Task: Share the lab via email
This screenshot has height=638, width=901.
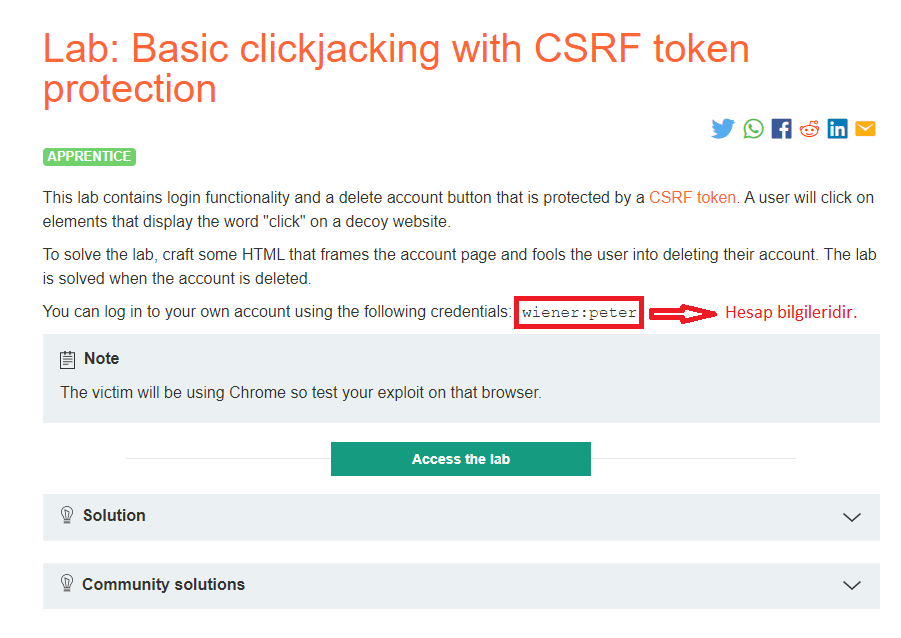Action: coord(865,128)
